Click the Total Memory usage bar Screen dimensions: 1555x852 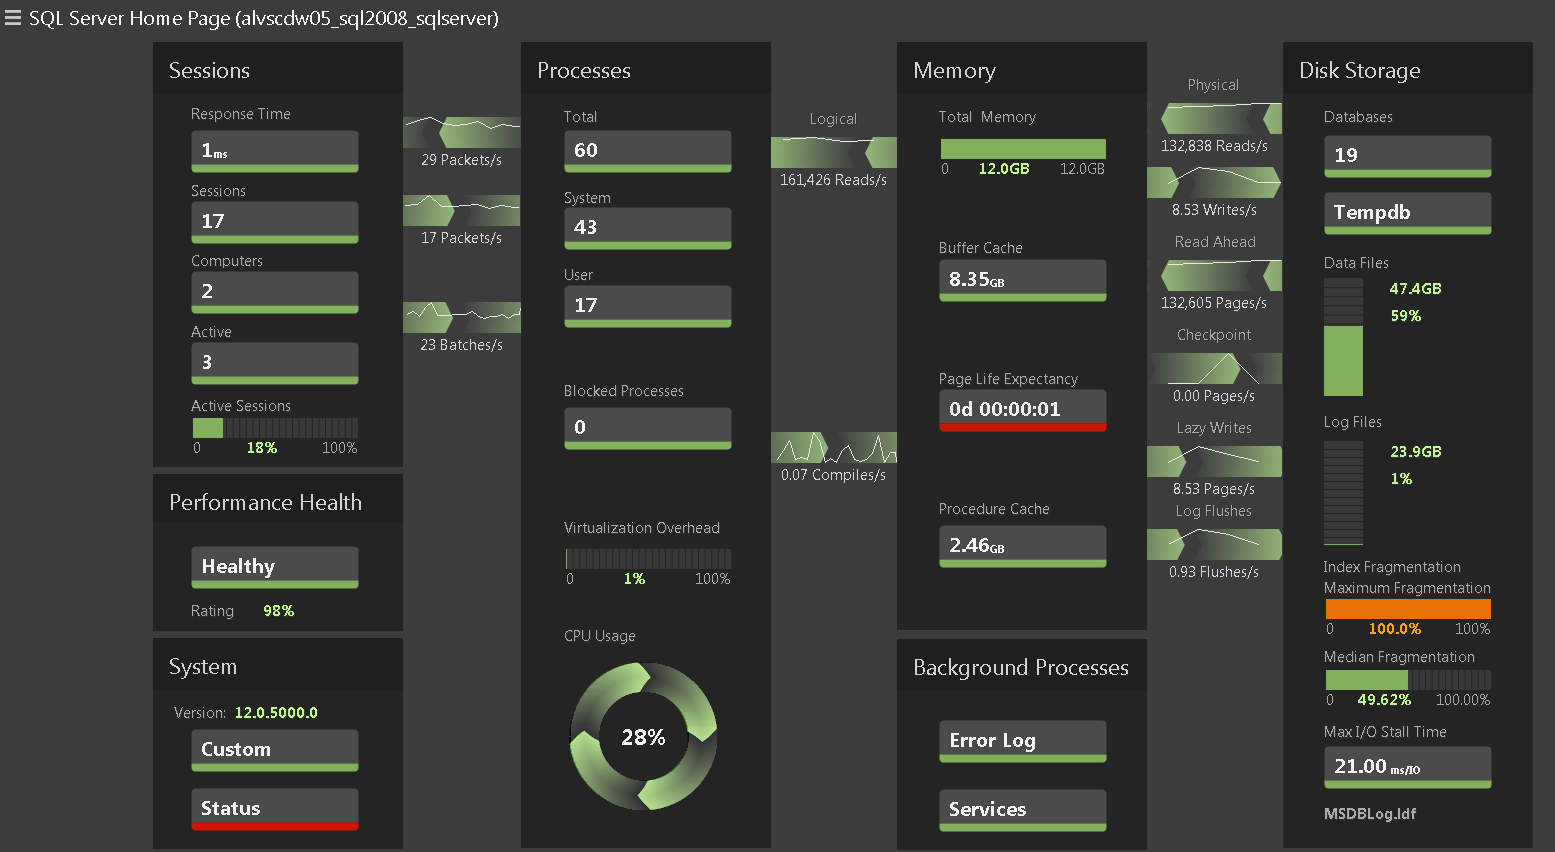coord(1022,149)
